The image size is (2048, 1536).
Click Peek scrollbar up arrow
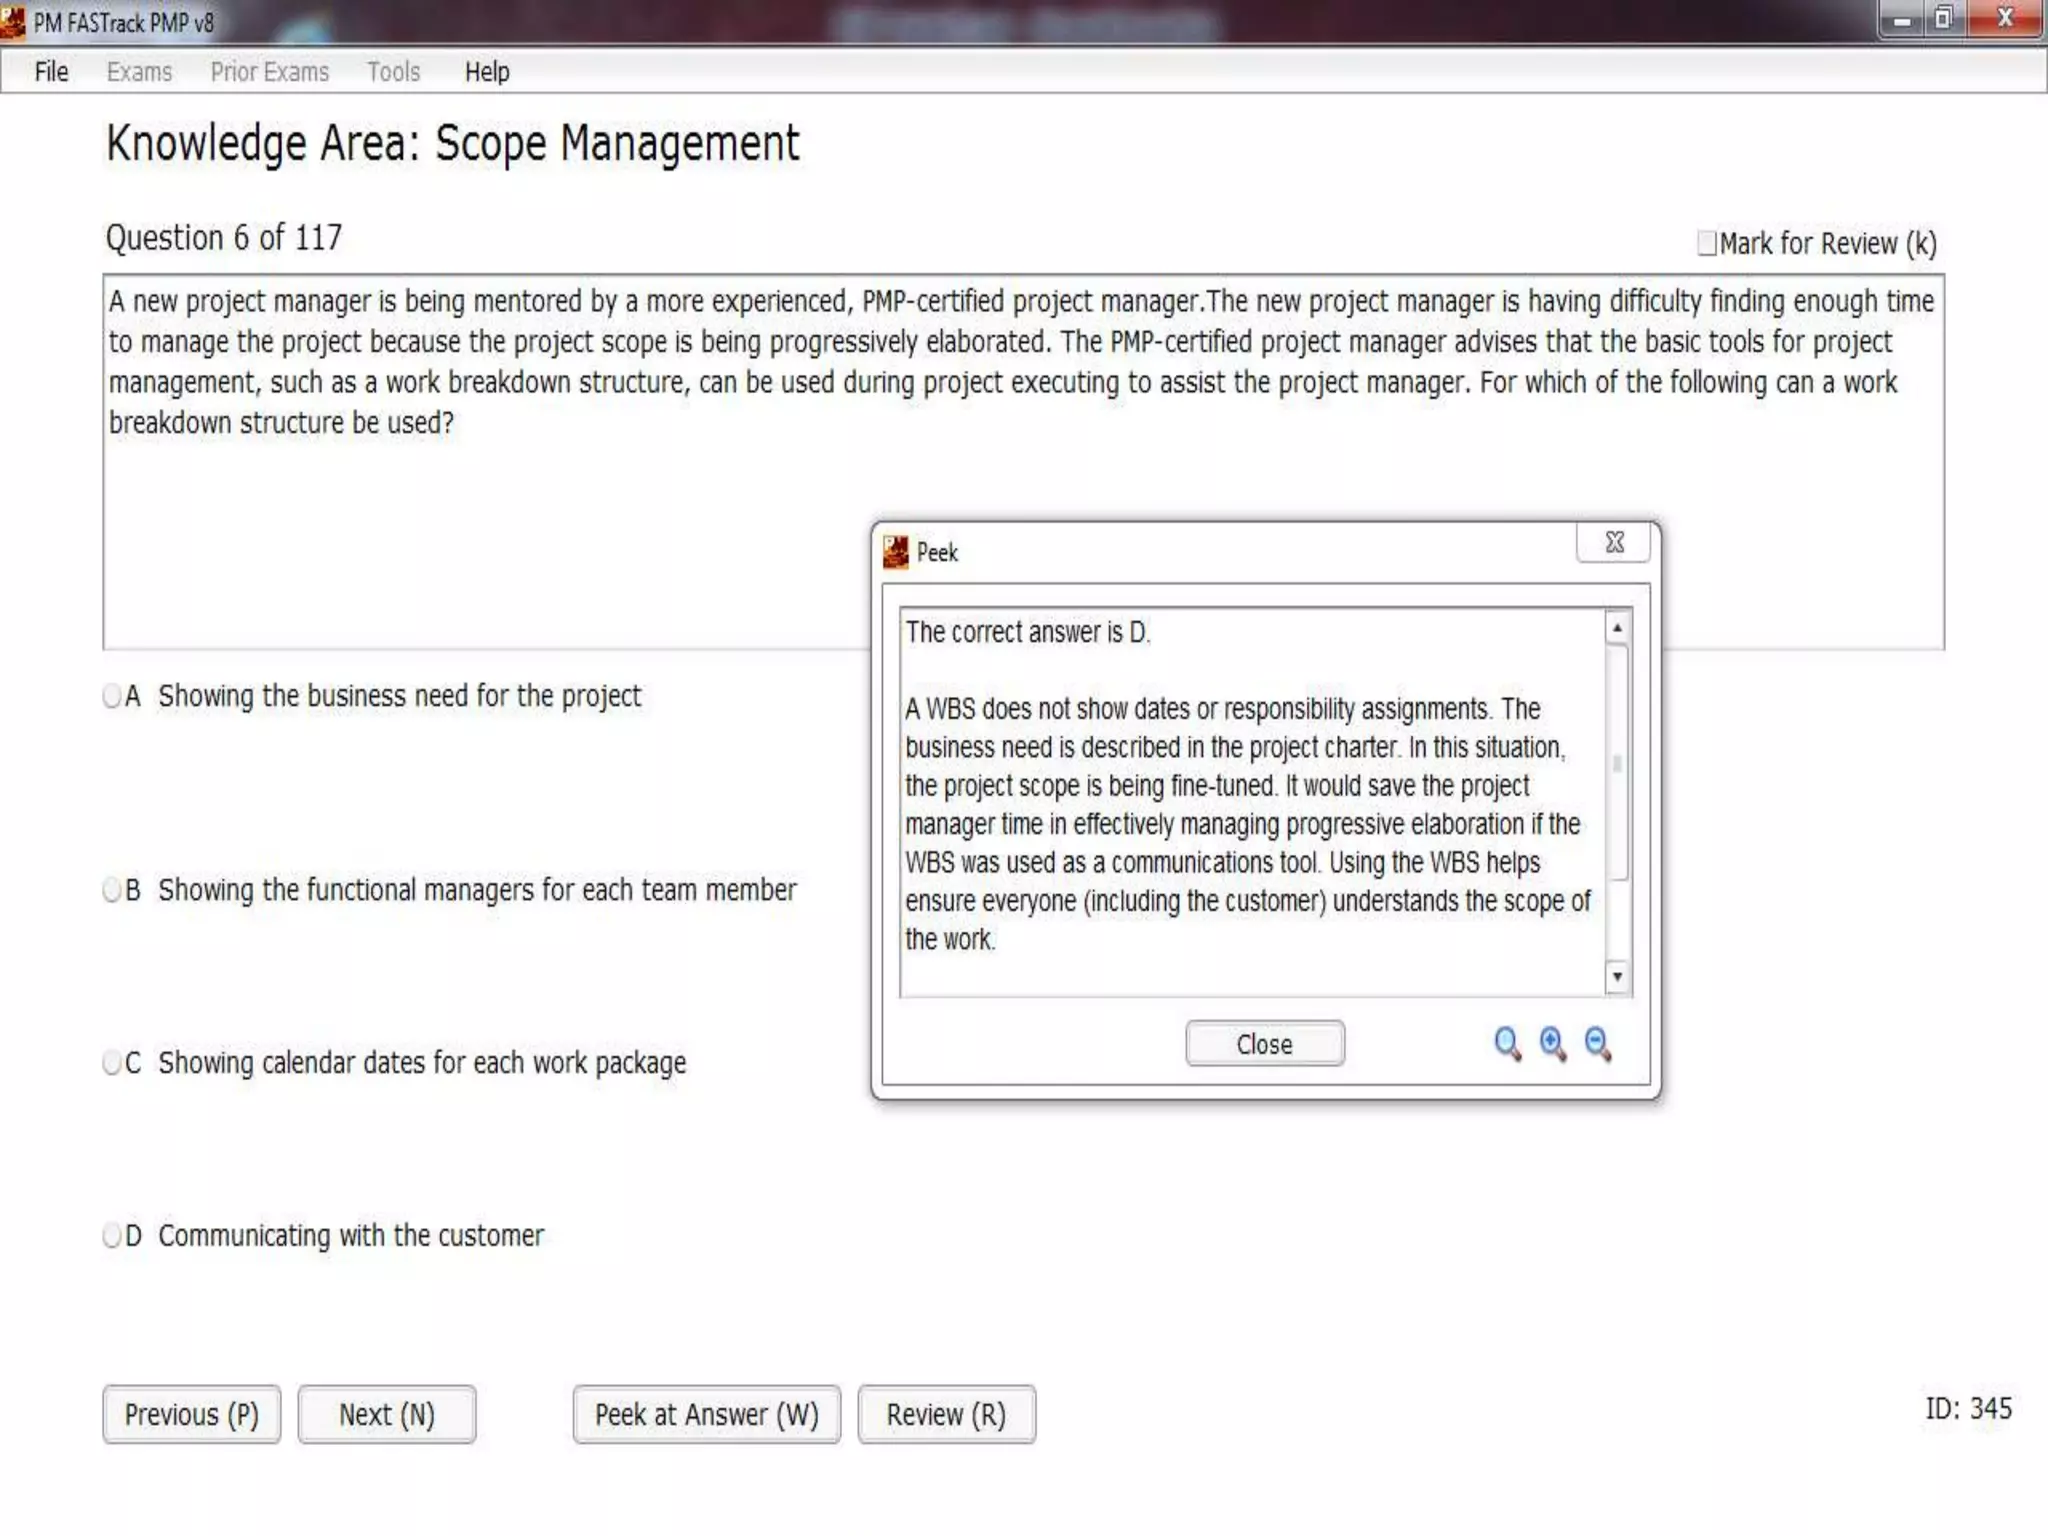coord(1617,627)
